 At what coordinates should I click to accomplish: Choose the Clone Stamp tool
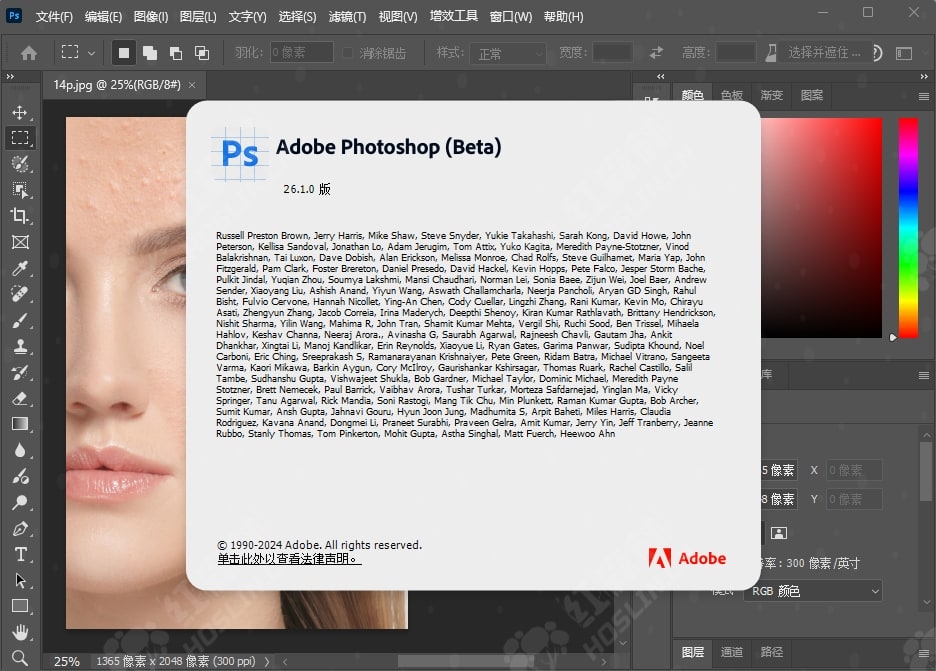[20, 346]
